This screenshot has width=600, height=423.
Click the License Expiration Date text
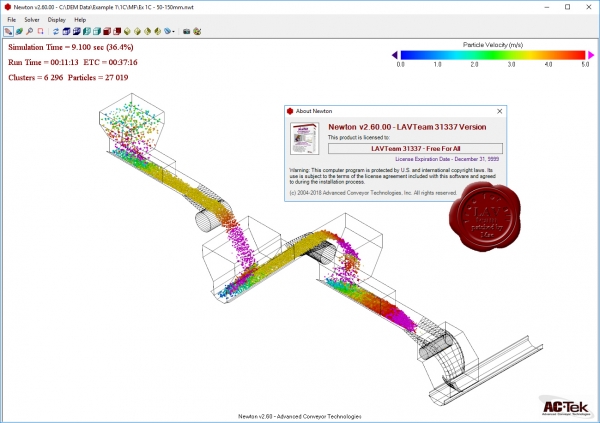[x=447, y=159]
